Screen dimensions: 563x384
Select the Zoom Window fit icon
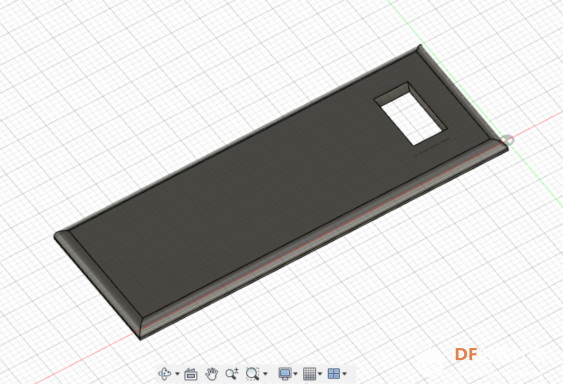click(x=252, y=374)
